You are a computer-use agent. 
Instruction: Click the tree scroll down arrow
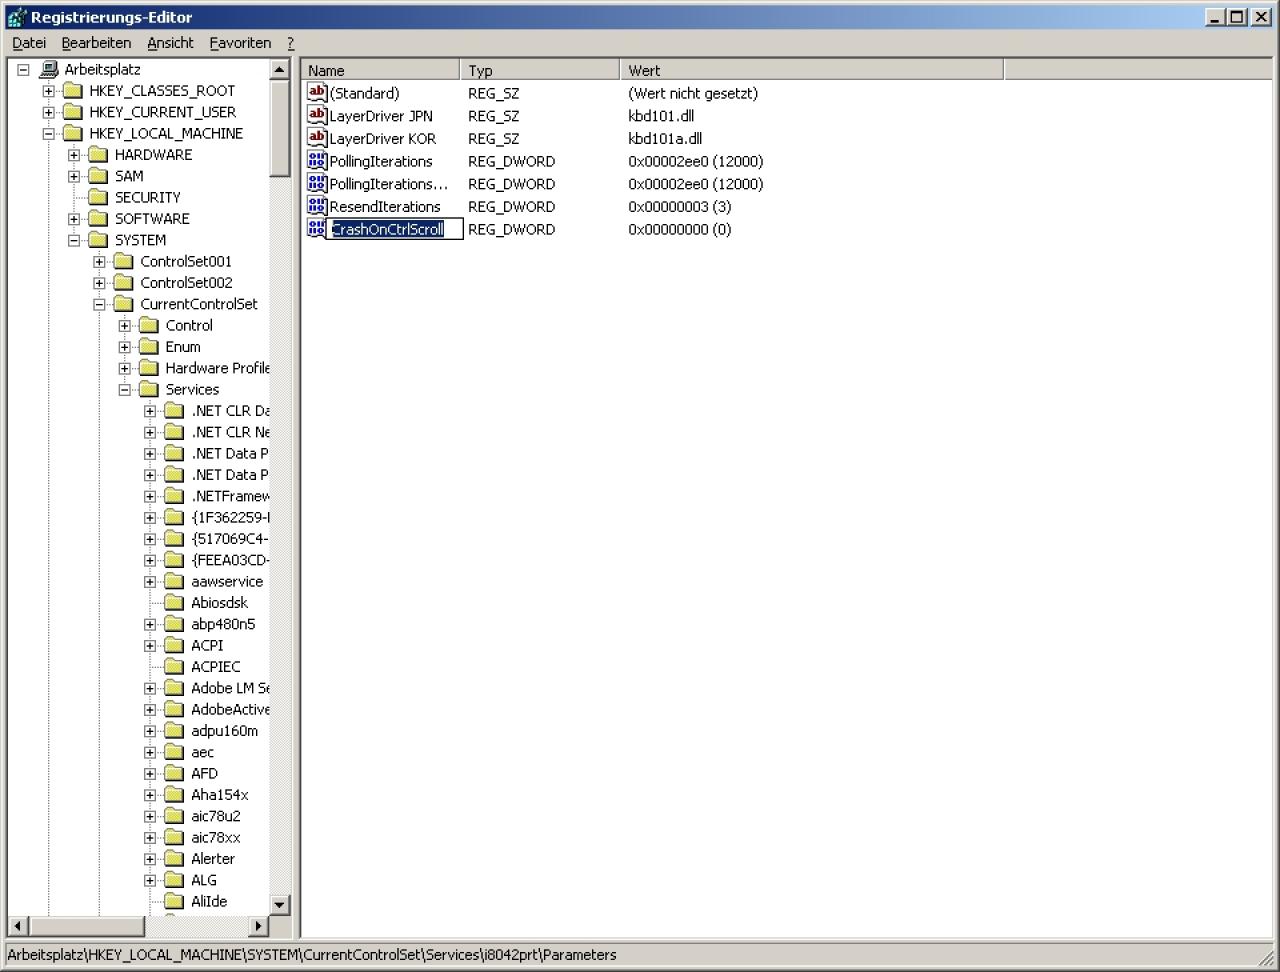[280, 904]
